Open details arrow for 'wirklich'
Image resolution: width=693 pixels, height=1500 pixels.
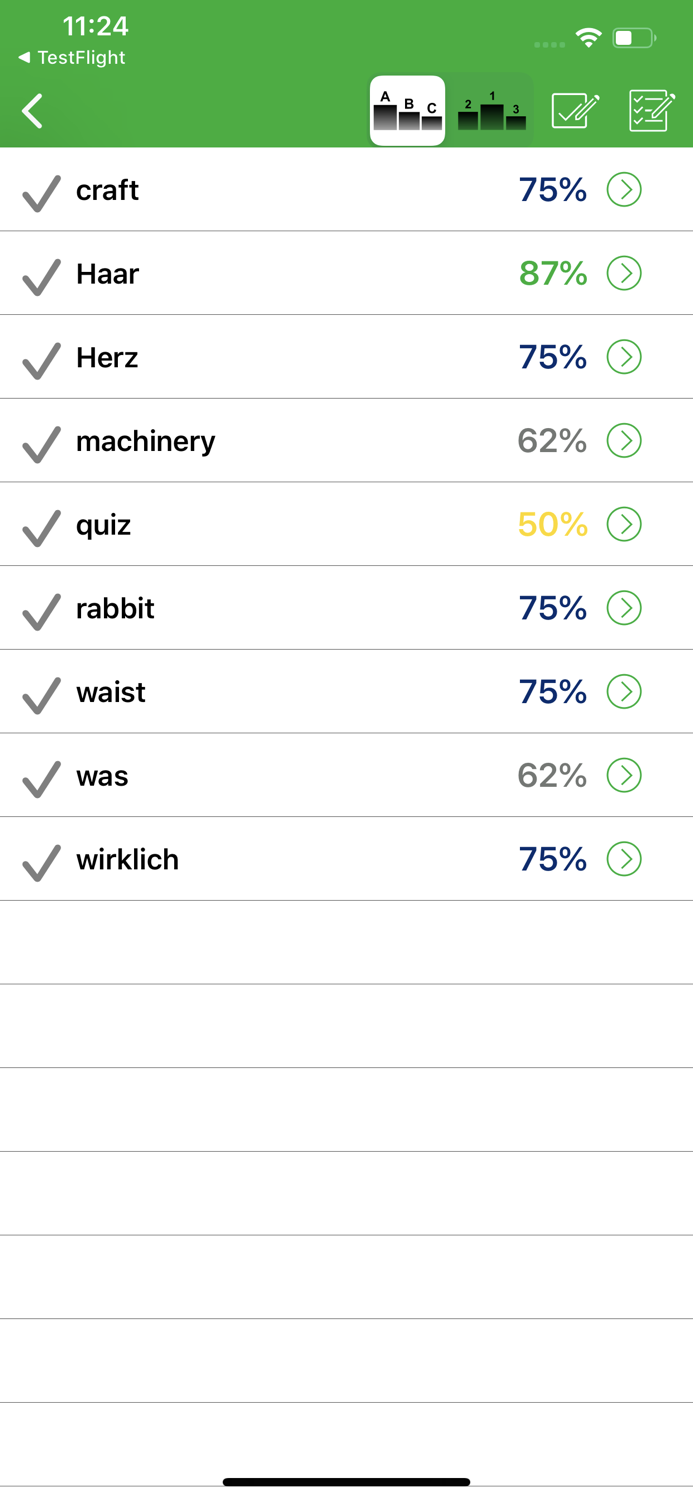624,858
